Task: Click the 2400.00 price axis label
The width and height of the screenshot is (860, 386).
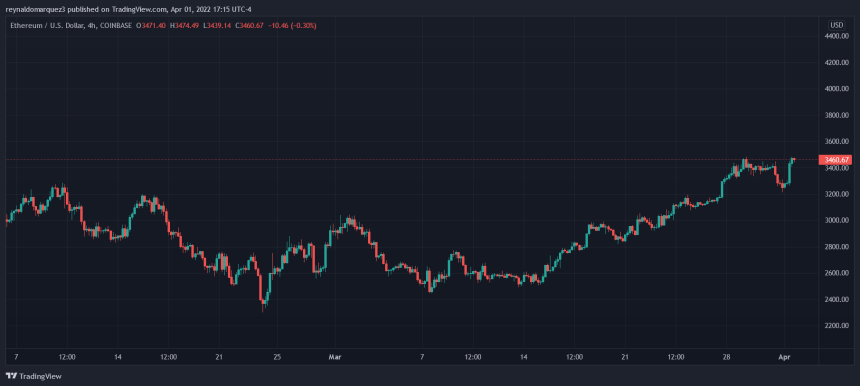Action: point(836,299)
